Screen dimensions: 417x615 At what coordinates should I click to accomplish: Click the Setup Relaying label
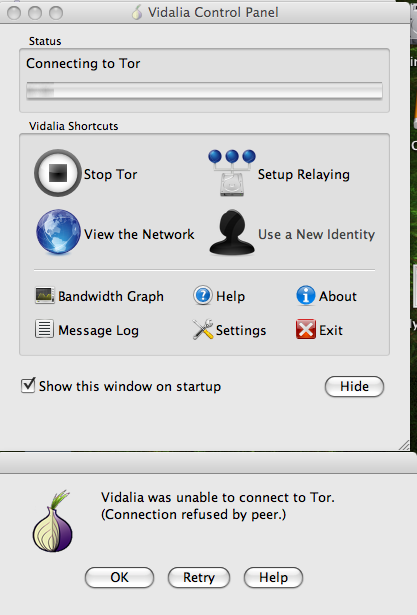304,174
